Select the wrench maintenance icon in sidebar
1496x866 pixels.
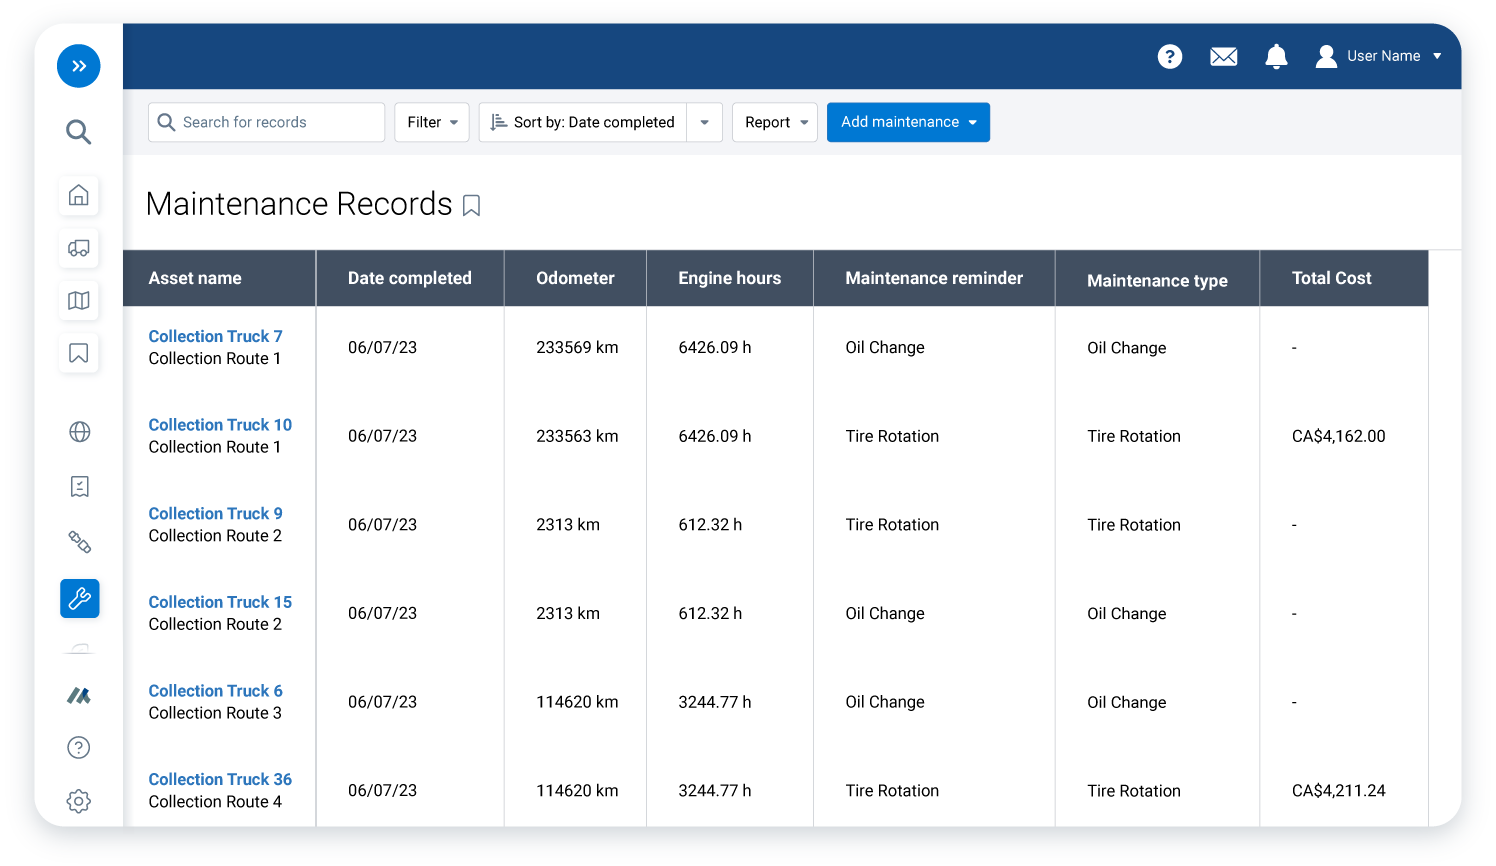79,599
